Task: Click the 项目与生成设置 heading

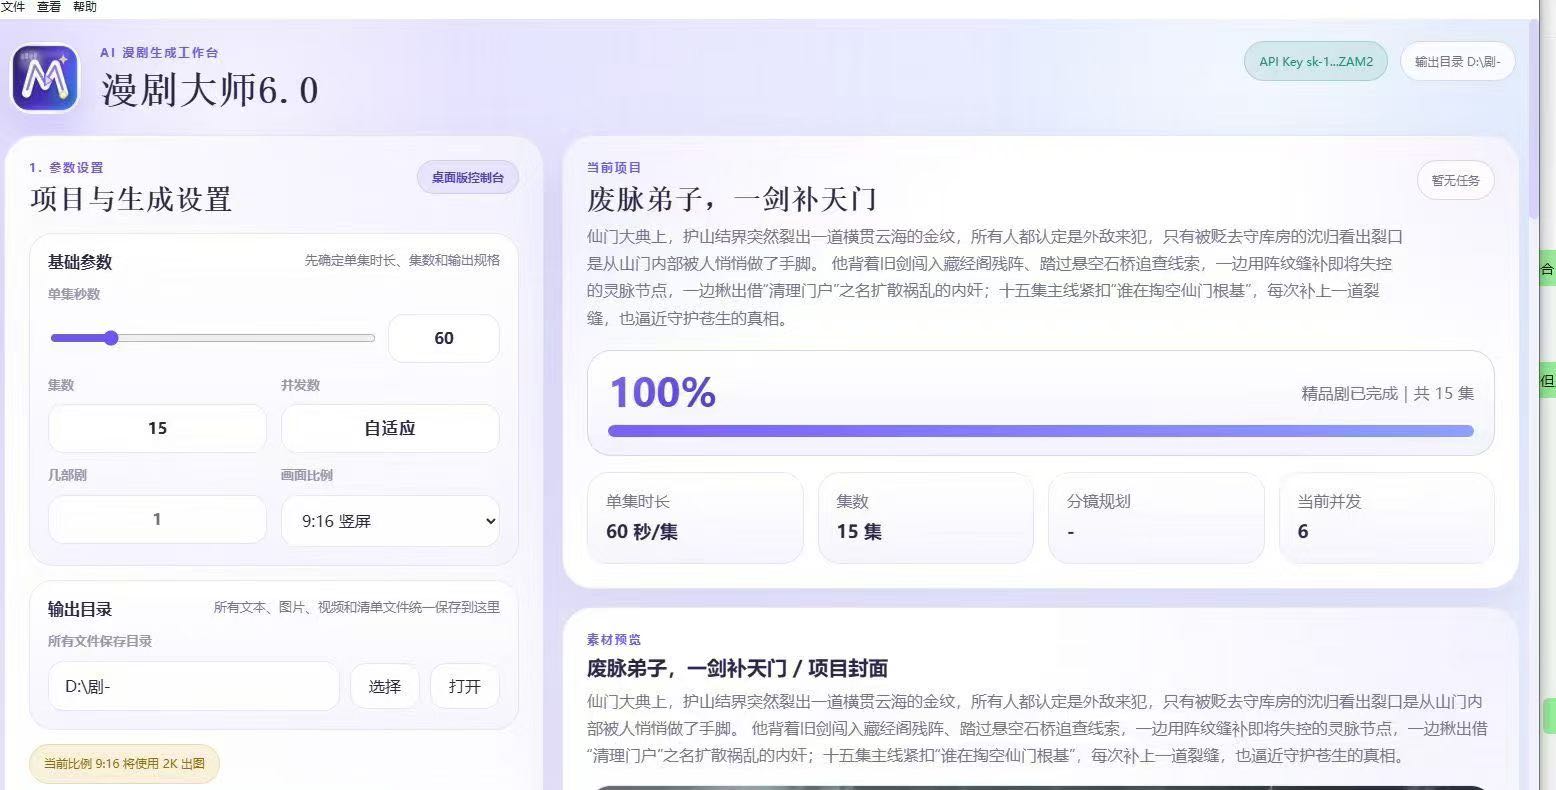Action: tap(131, 199)
